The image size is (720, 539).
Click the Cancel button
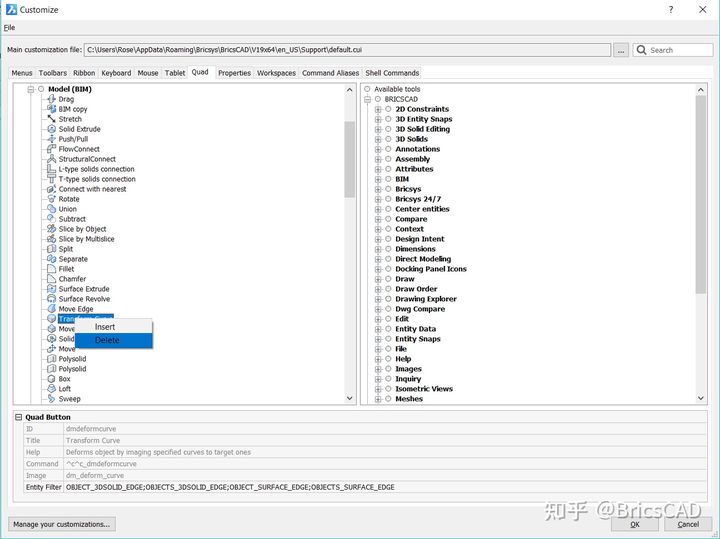[x=687, y=524]
